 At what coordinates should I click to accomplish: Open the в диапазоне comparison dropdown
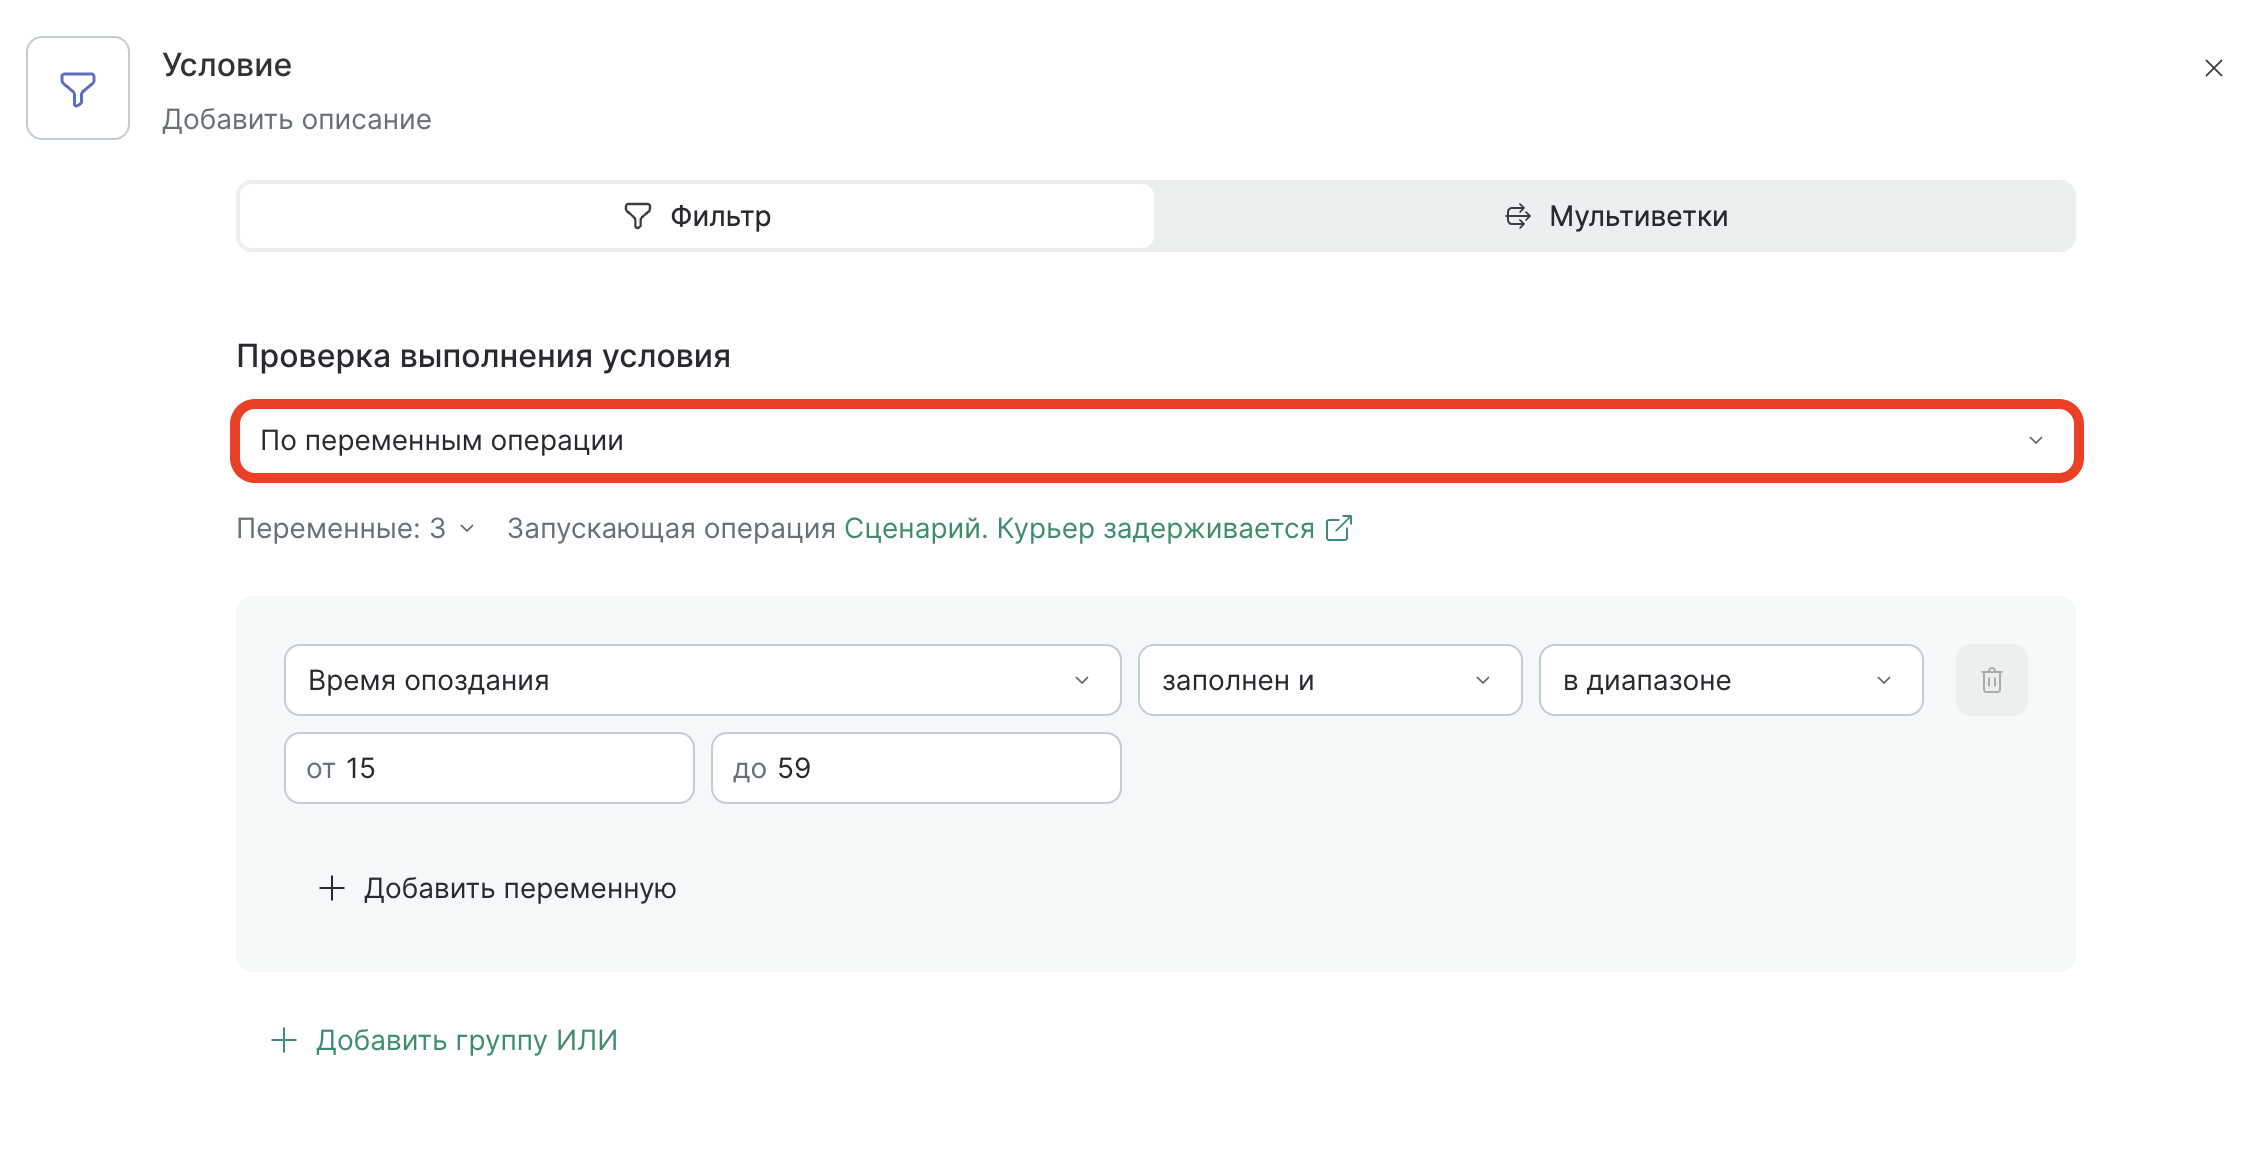pos(1731,680)
